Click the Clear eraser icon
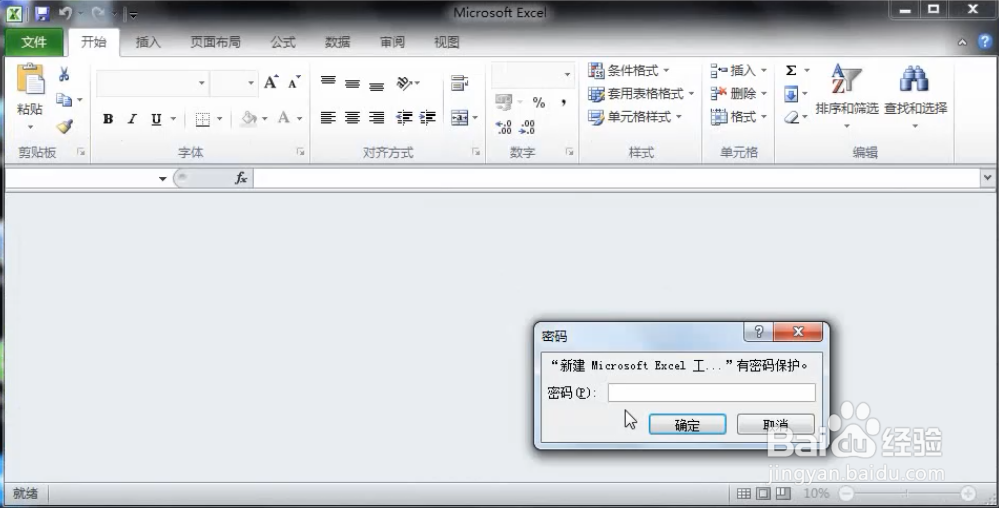 pyautogui.click(x=791, y=117)
